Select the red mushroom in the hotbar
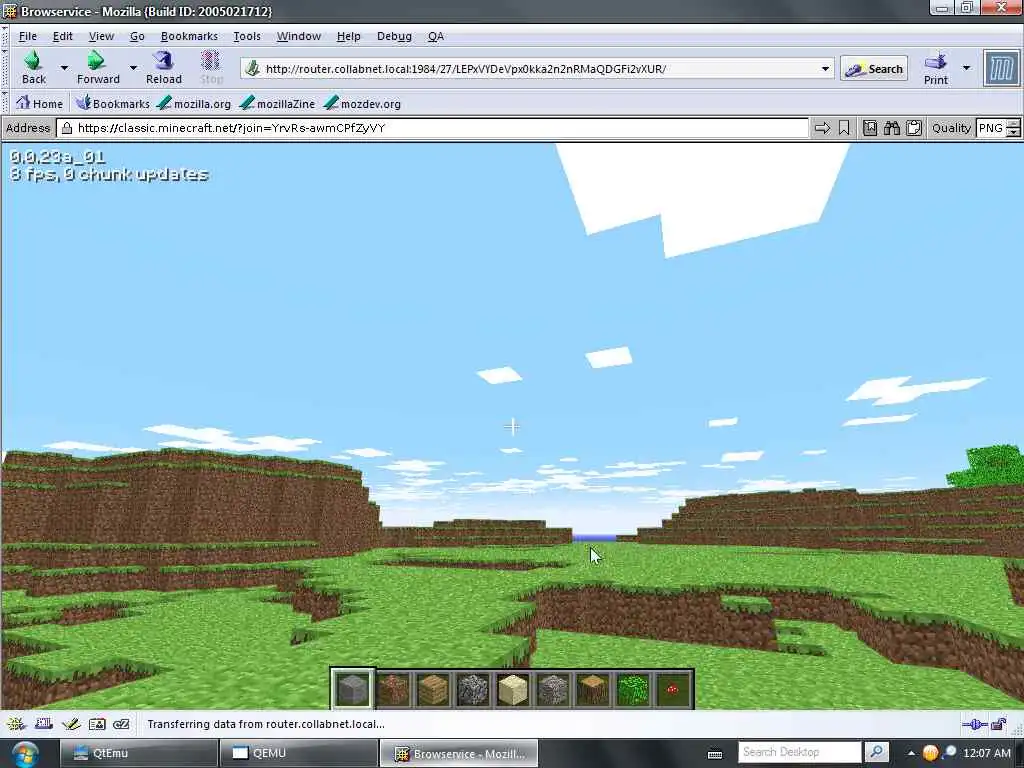Image resolution: width=1024 pixels, height=768 pixels. (673, 688)
